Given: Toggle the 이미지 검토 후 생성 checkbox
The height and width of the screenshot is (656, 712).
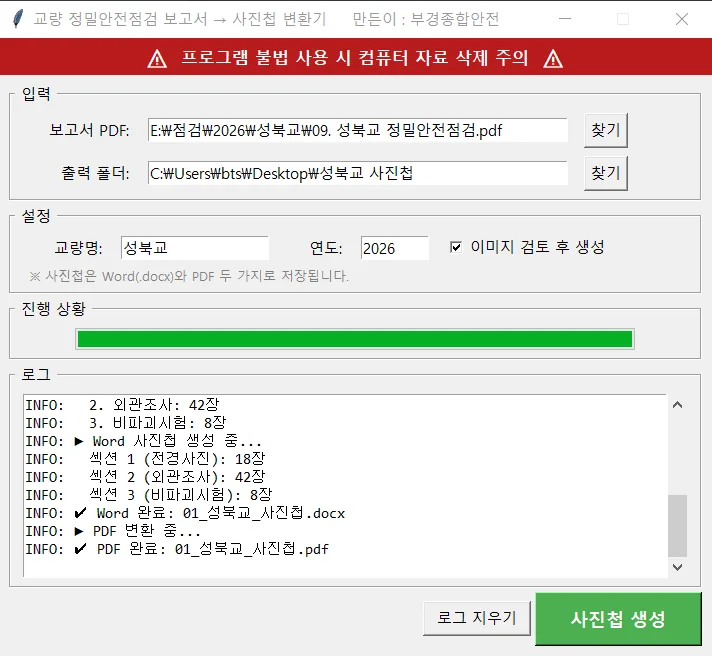Looking at the screenshot, I should point(455,247).
